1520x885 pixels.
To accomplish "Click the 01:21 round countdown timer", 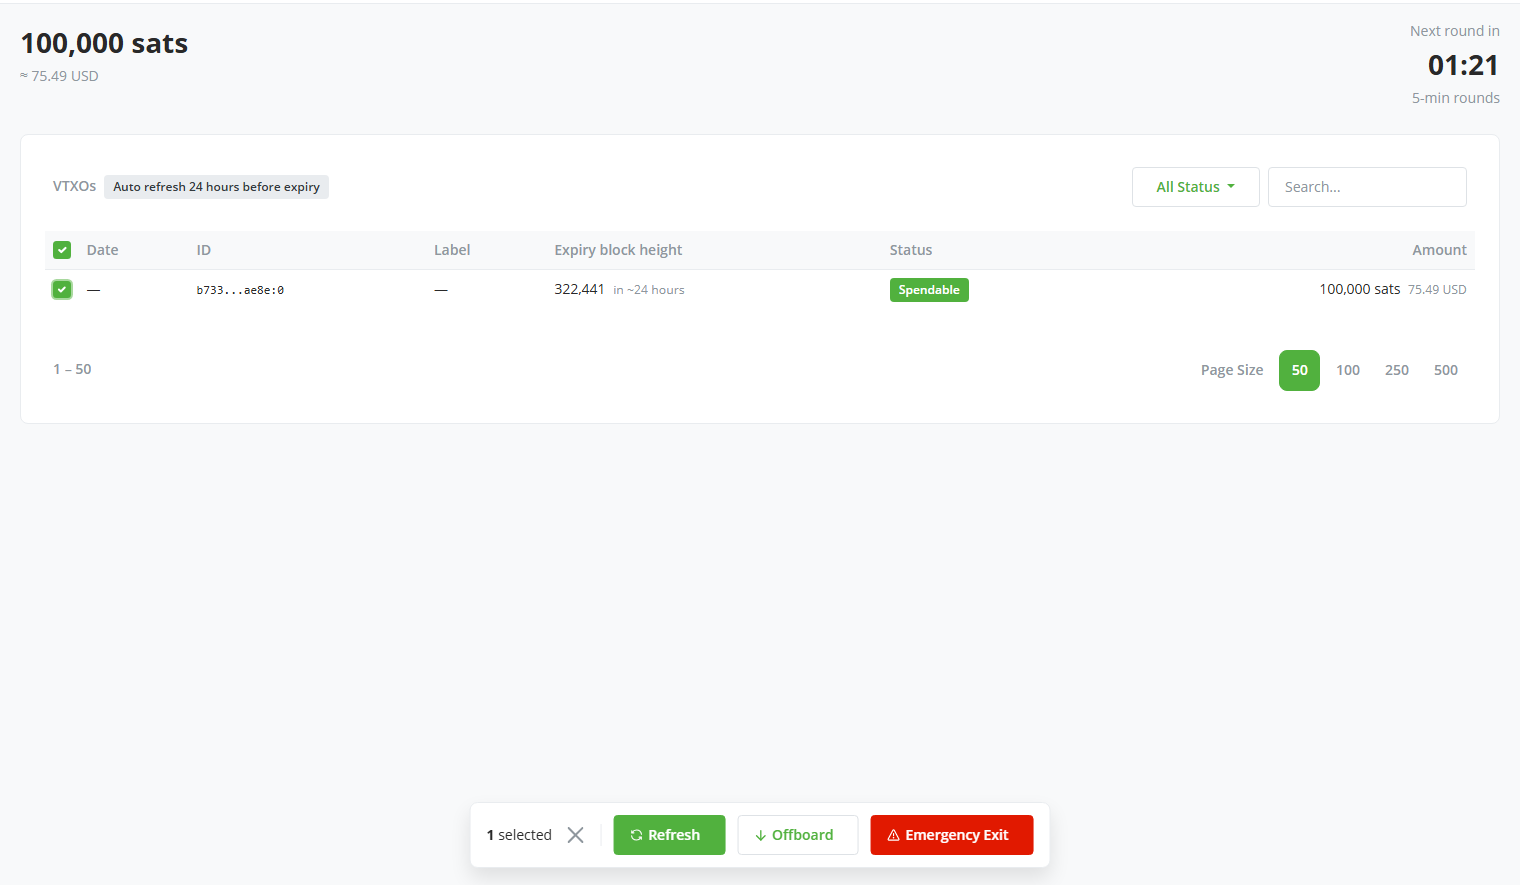I will tap(1463, 65).
